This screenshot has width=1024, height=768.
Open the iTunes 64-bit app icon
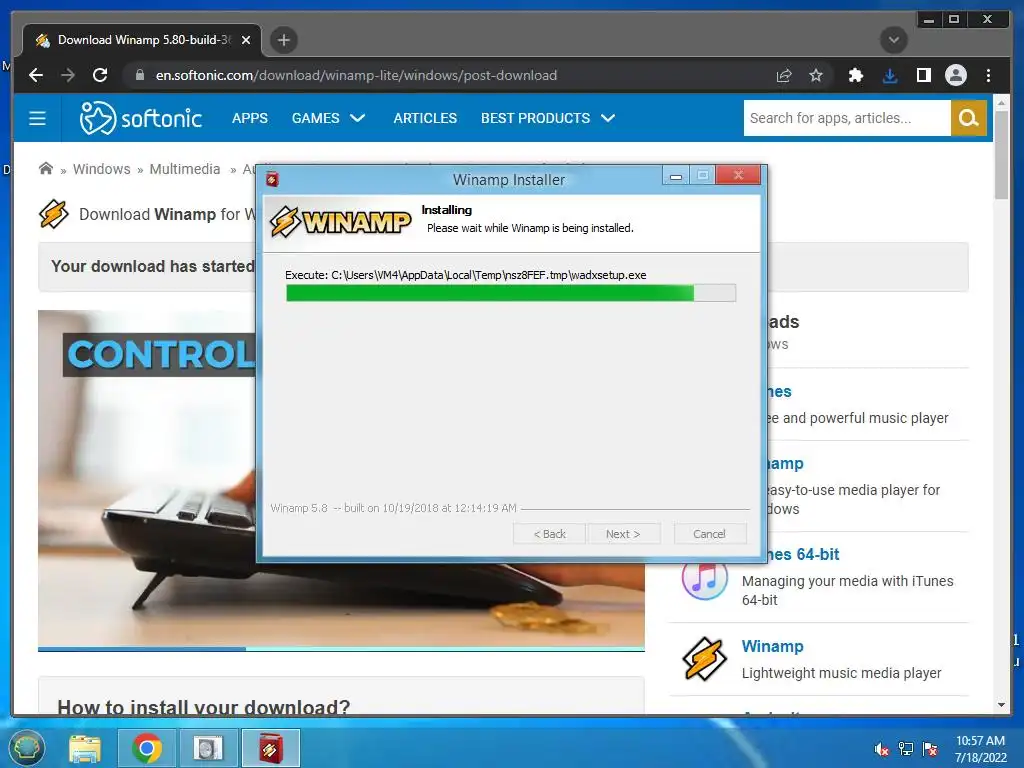(x=704, y=578)
